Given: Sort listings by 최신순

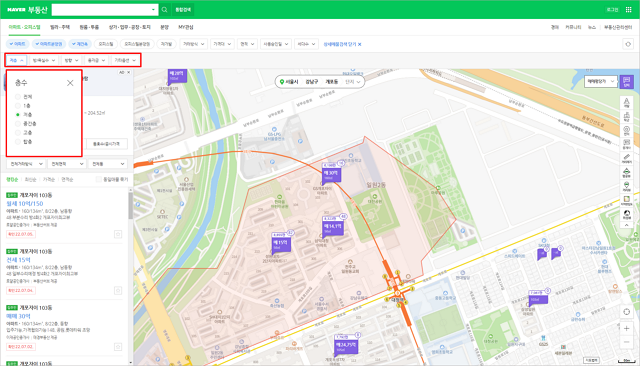Looking at the screenshot, I should coord(31,180).
